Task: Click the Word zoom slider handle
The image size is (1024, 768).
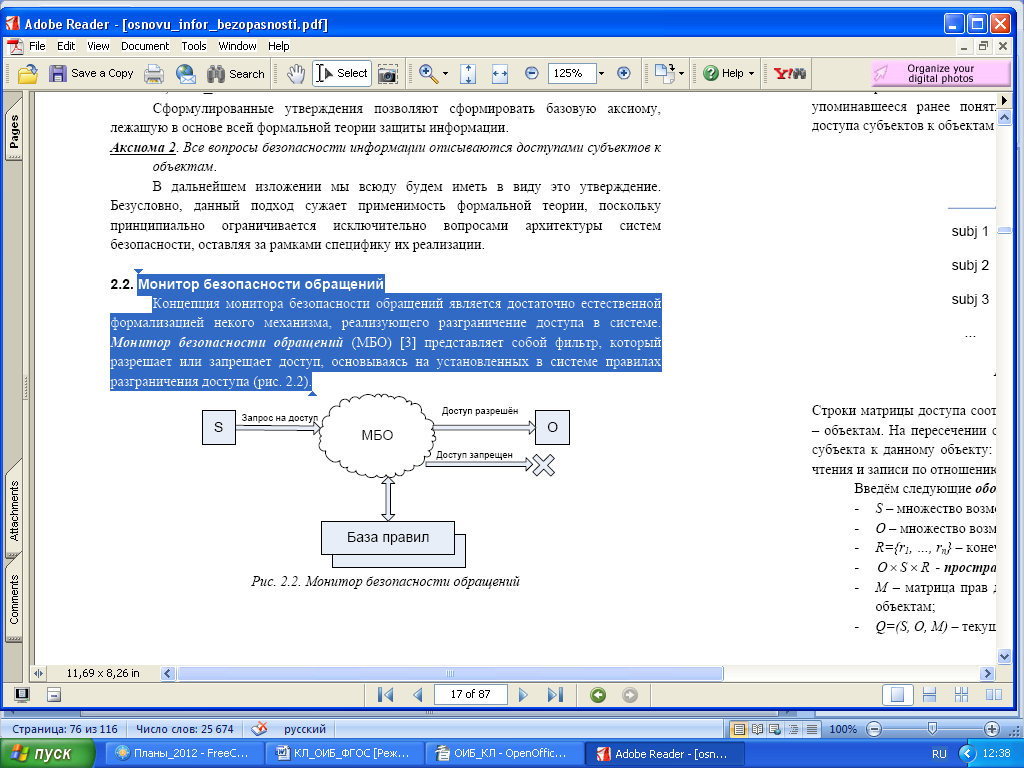Action: [x=932, y=729]
